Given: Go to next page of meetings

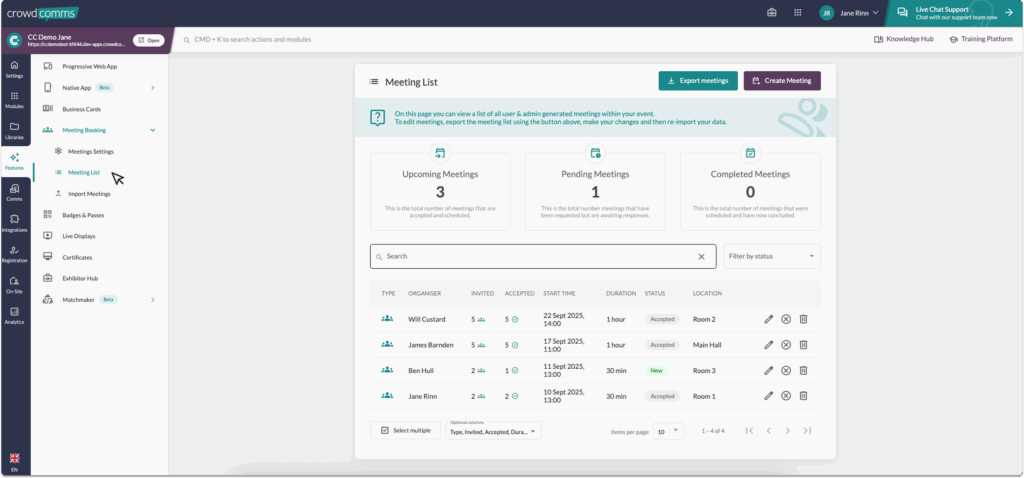Looking at the screenshot, I should pyautogui.click(x=788, y=430).
